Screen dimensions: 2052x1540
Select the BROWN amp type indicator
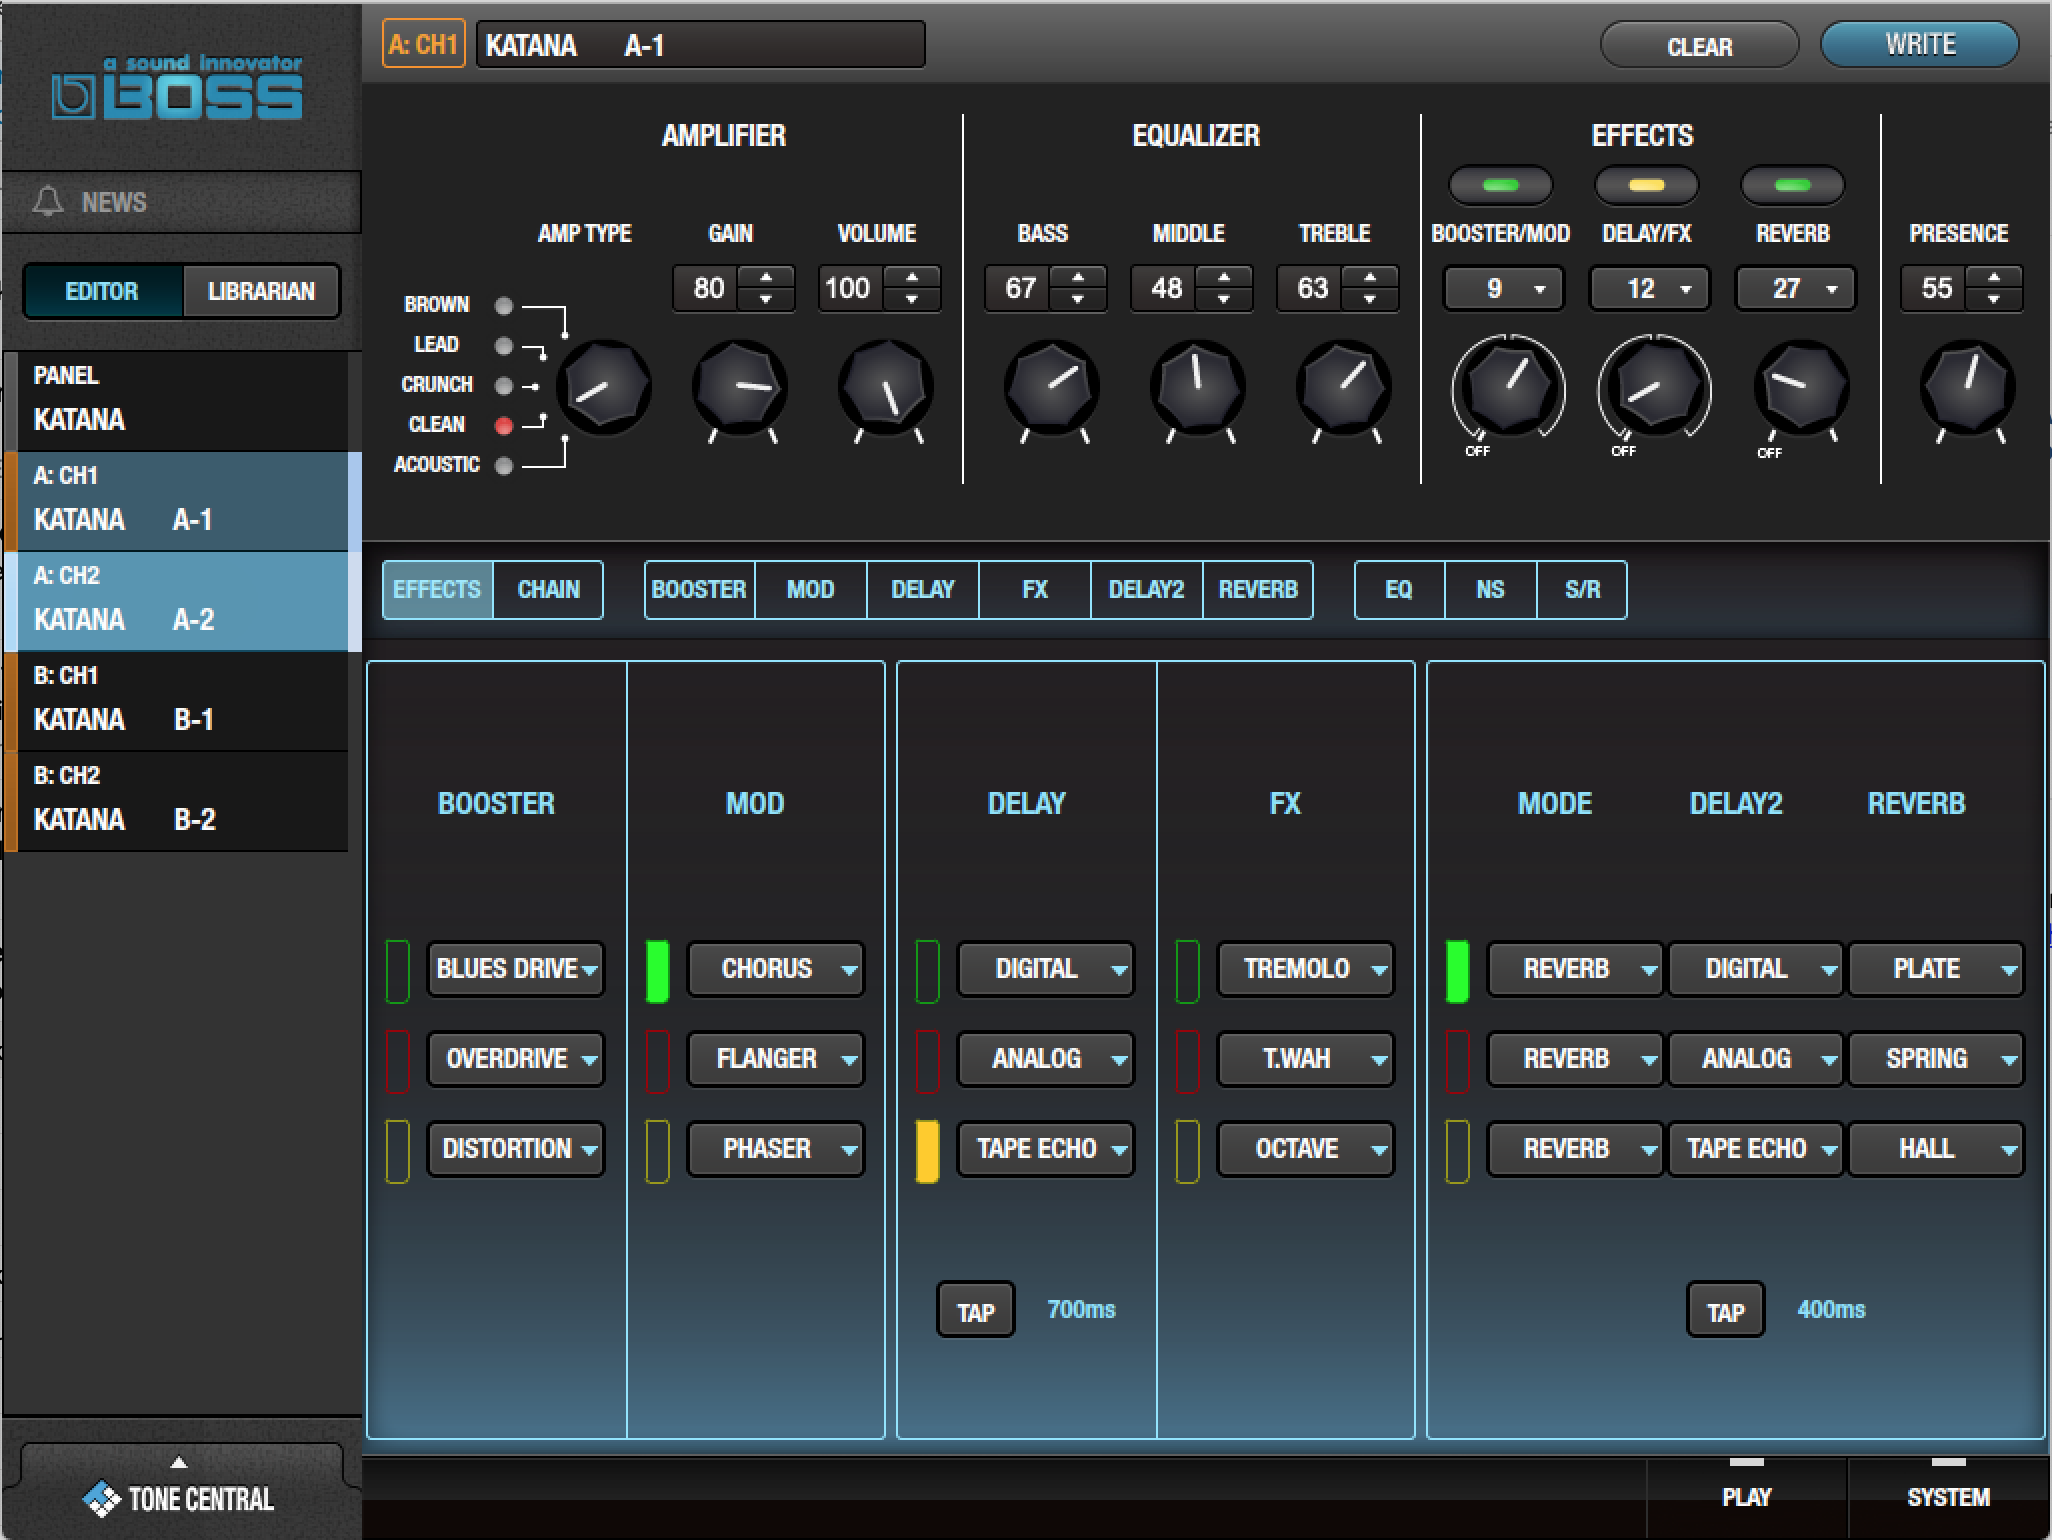504,305
